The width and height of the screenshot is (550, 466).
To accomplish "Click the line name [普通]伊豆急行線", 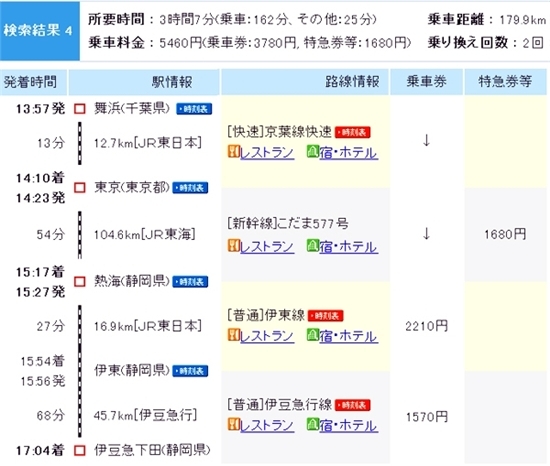I will click(280, 405).
